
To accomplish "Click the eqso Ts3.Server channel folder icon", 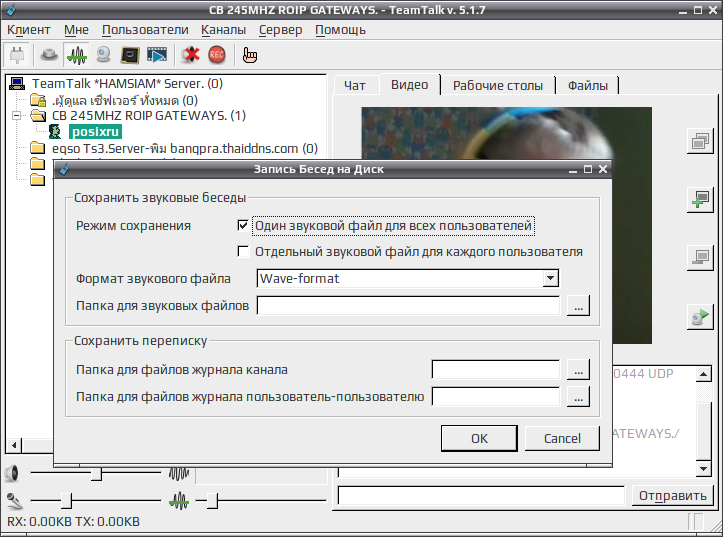I will point(37,148).
